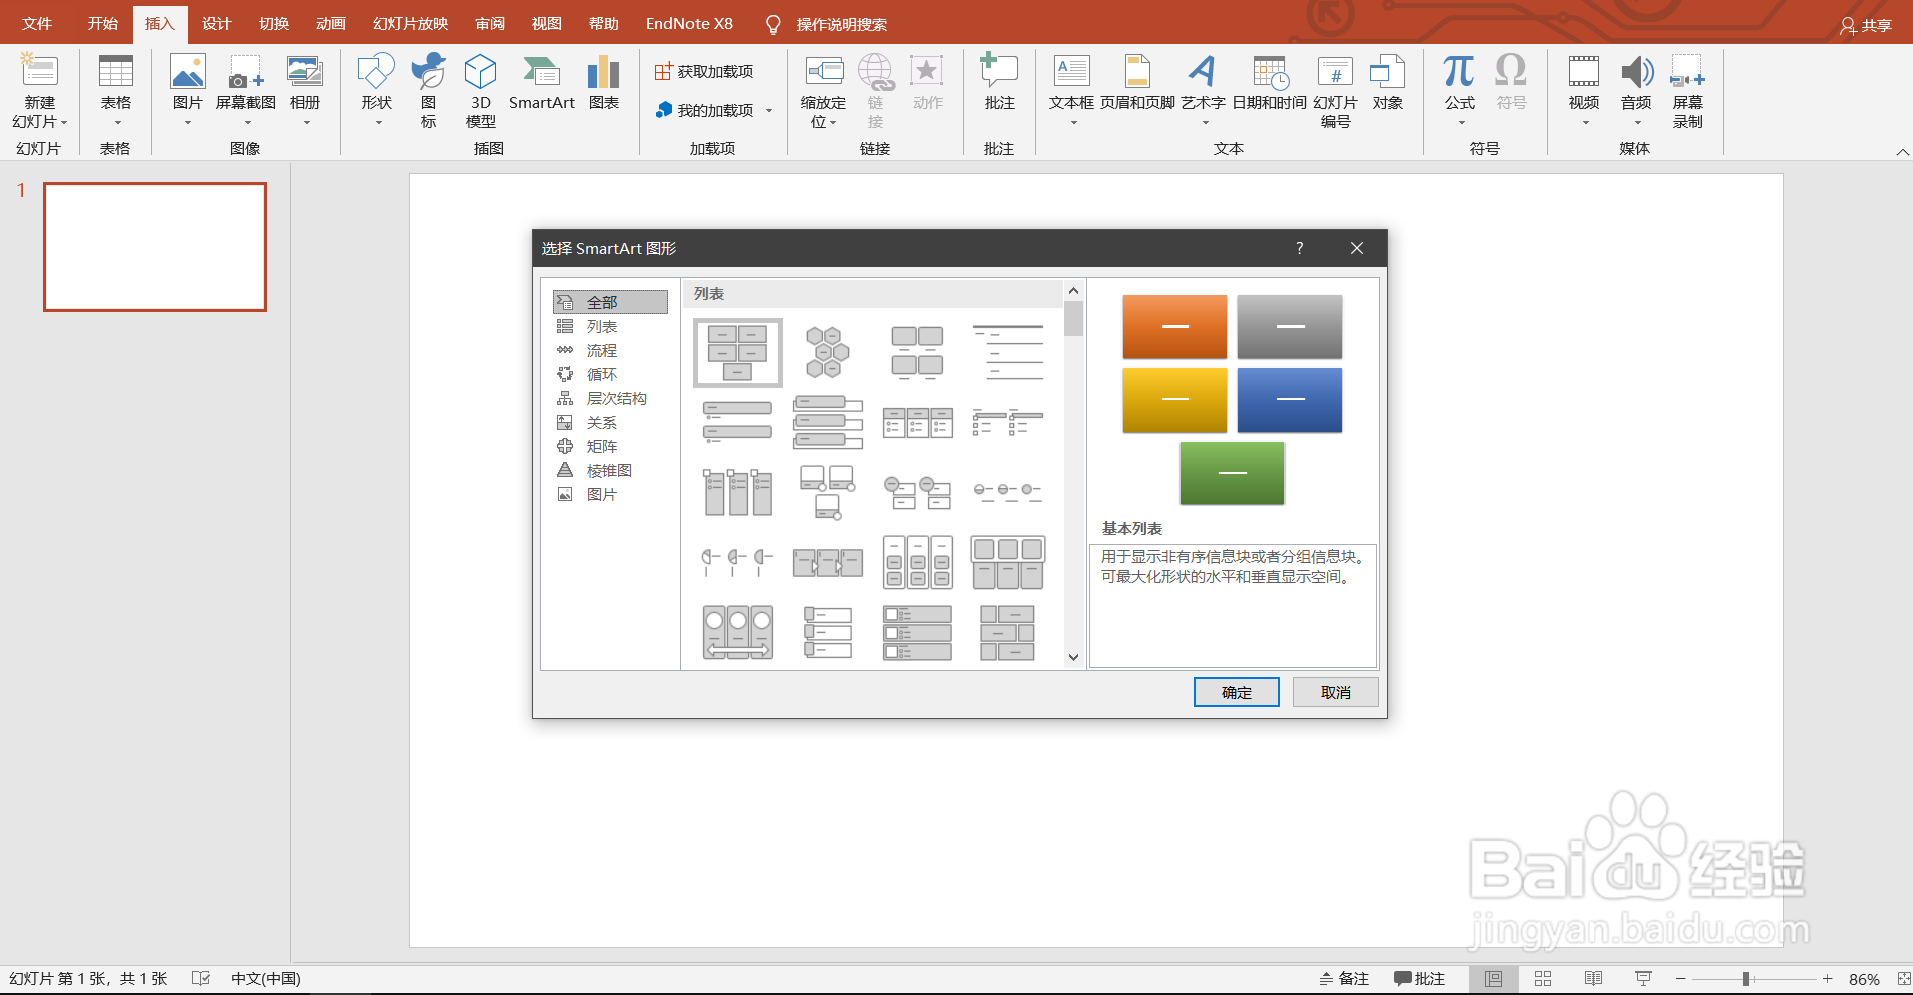1913x995 pixels.
Task: Open the Screenshot (屏幕截图) tool
Action: click(246, 72)
